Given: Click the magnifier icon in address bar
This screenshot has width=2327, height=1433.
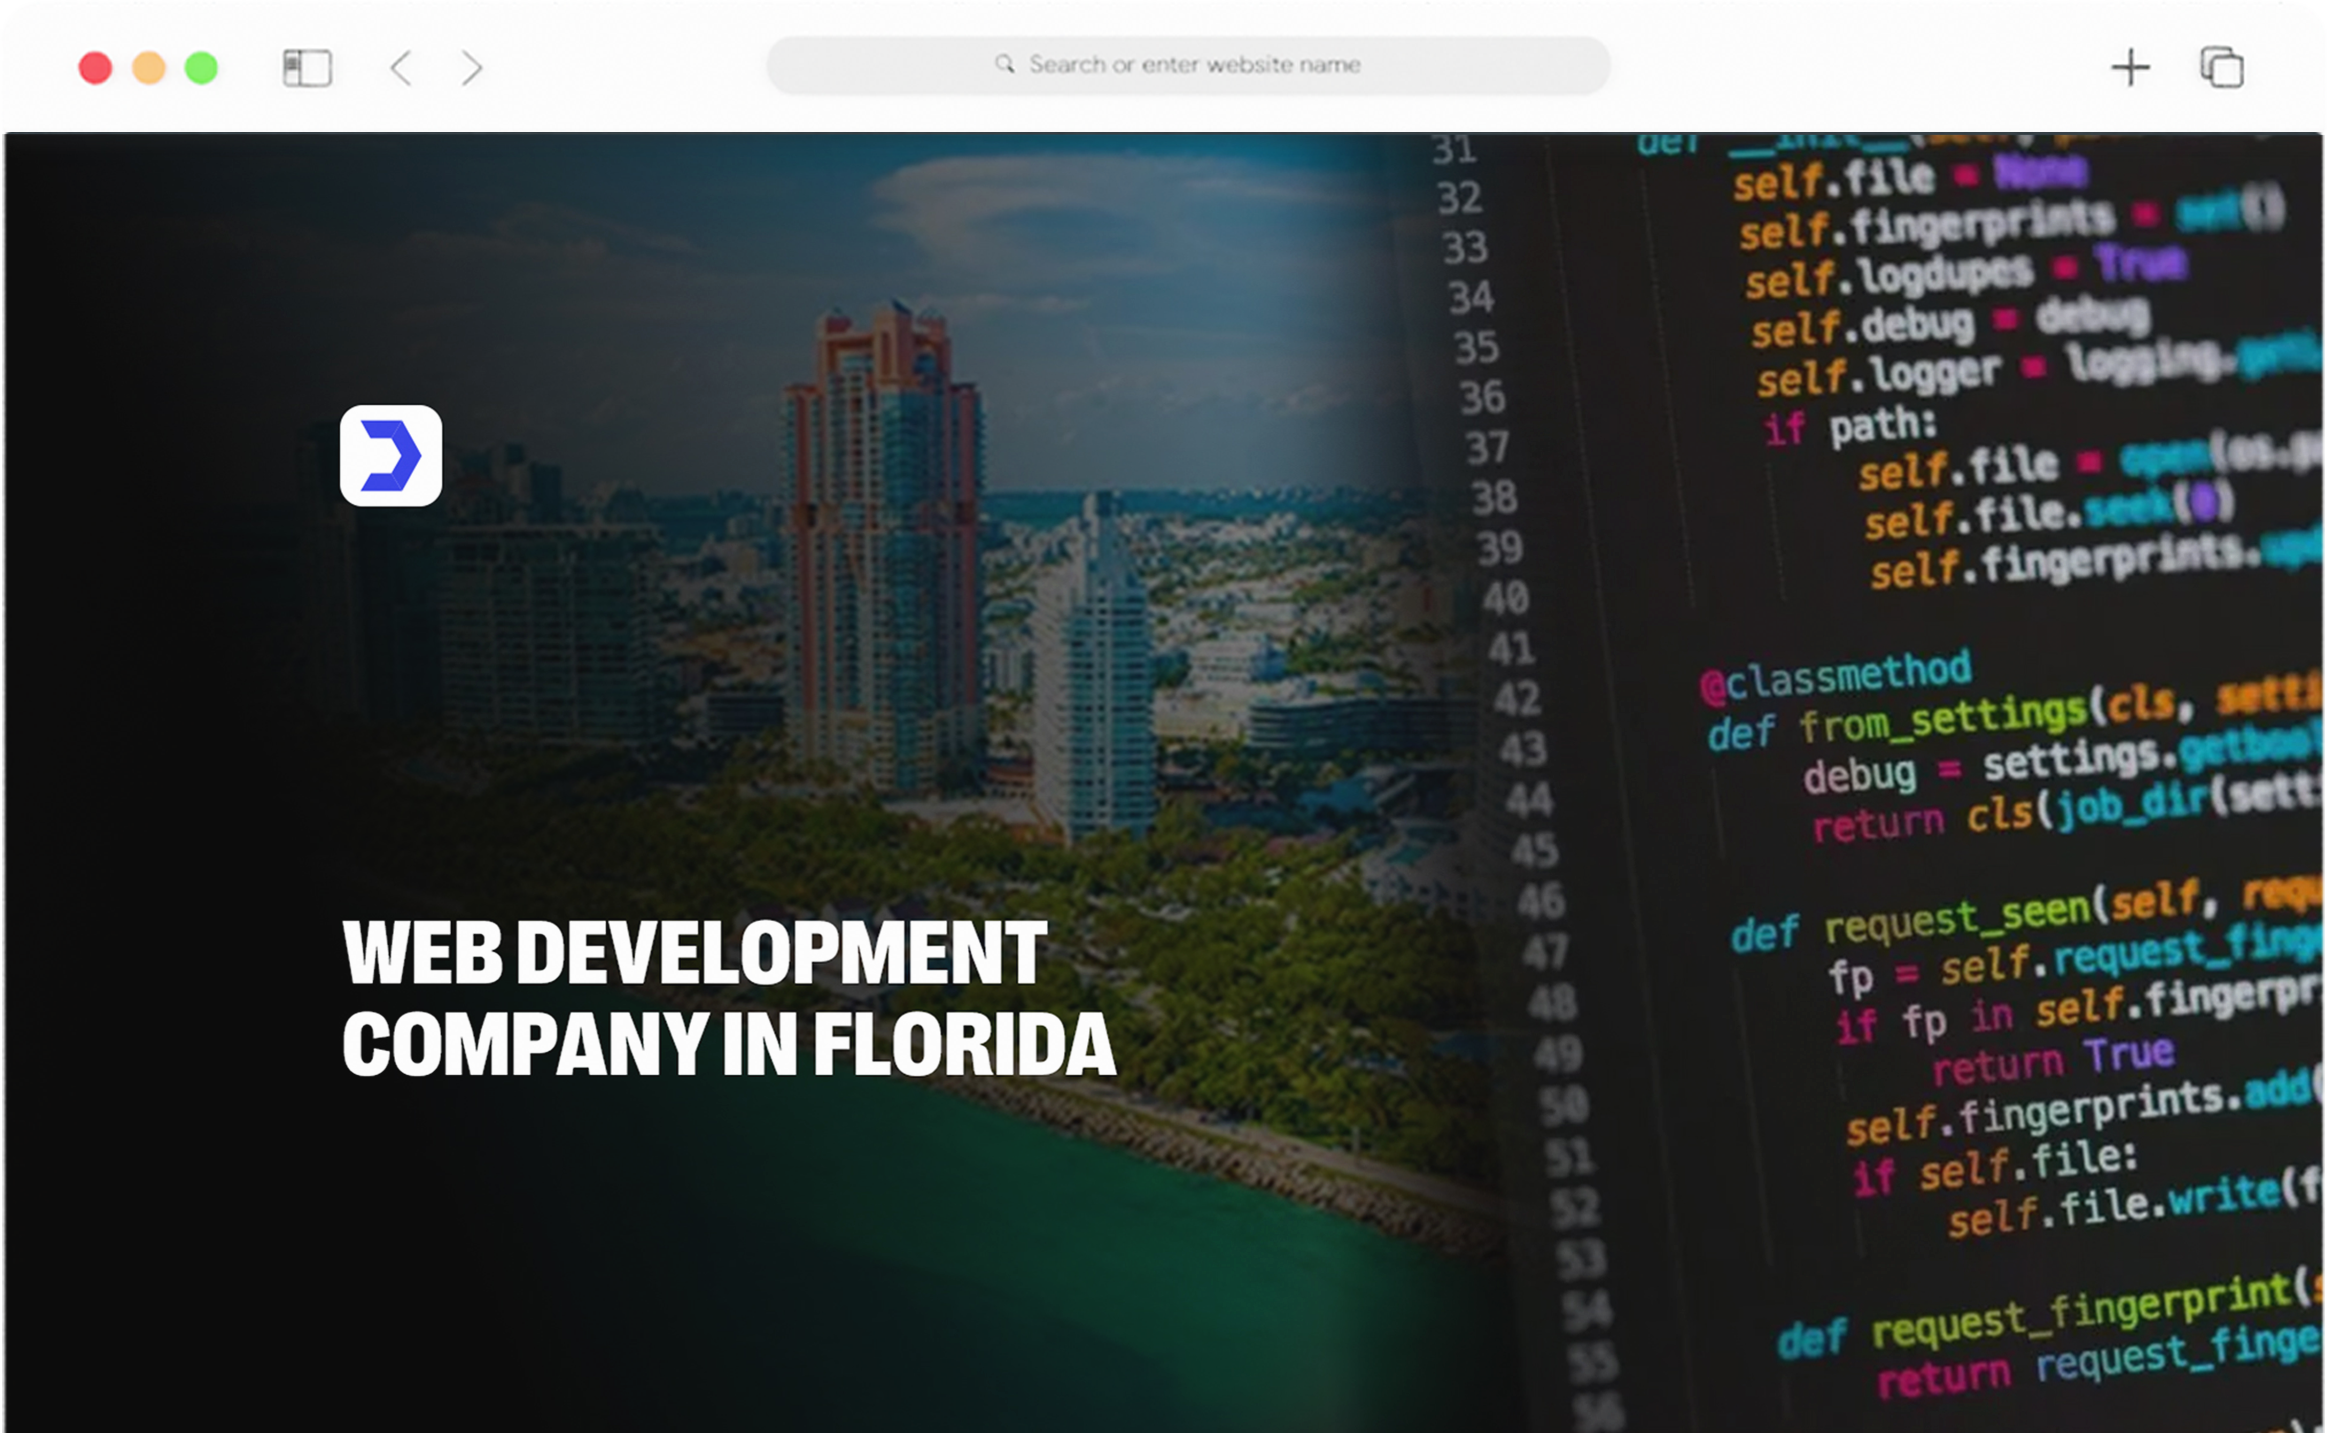Looking at the screenshot, I should [x=1004, y=64].
